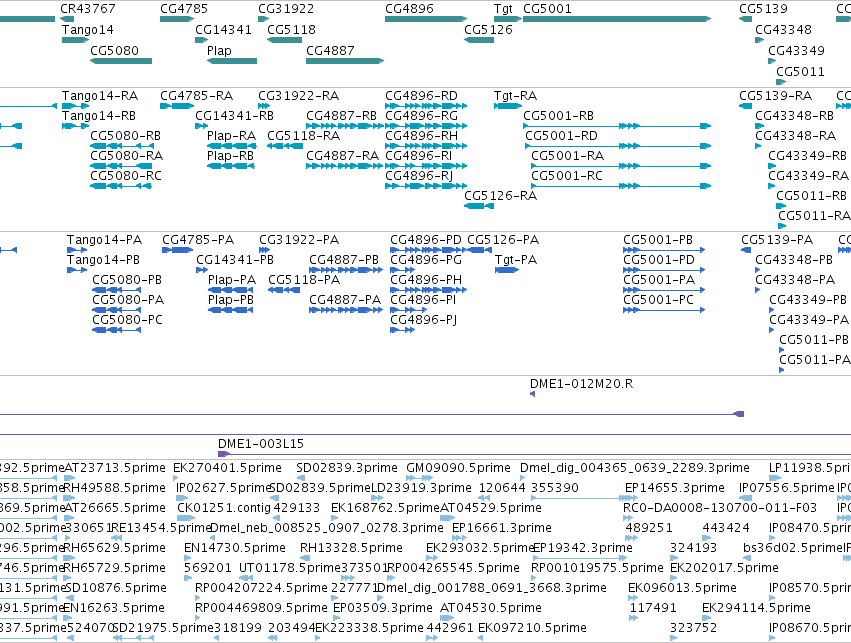Open transcript Tgt-RA

point(516,96)
